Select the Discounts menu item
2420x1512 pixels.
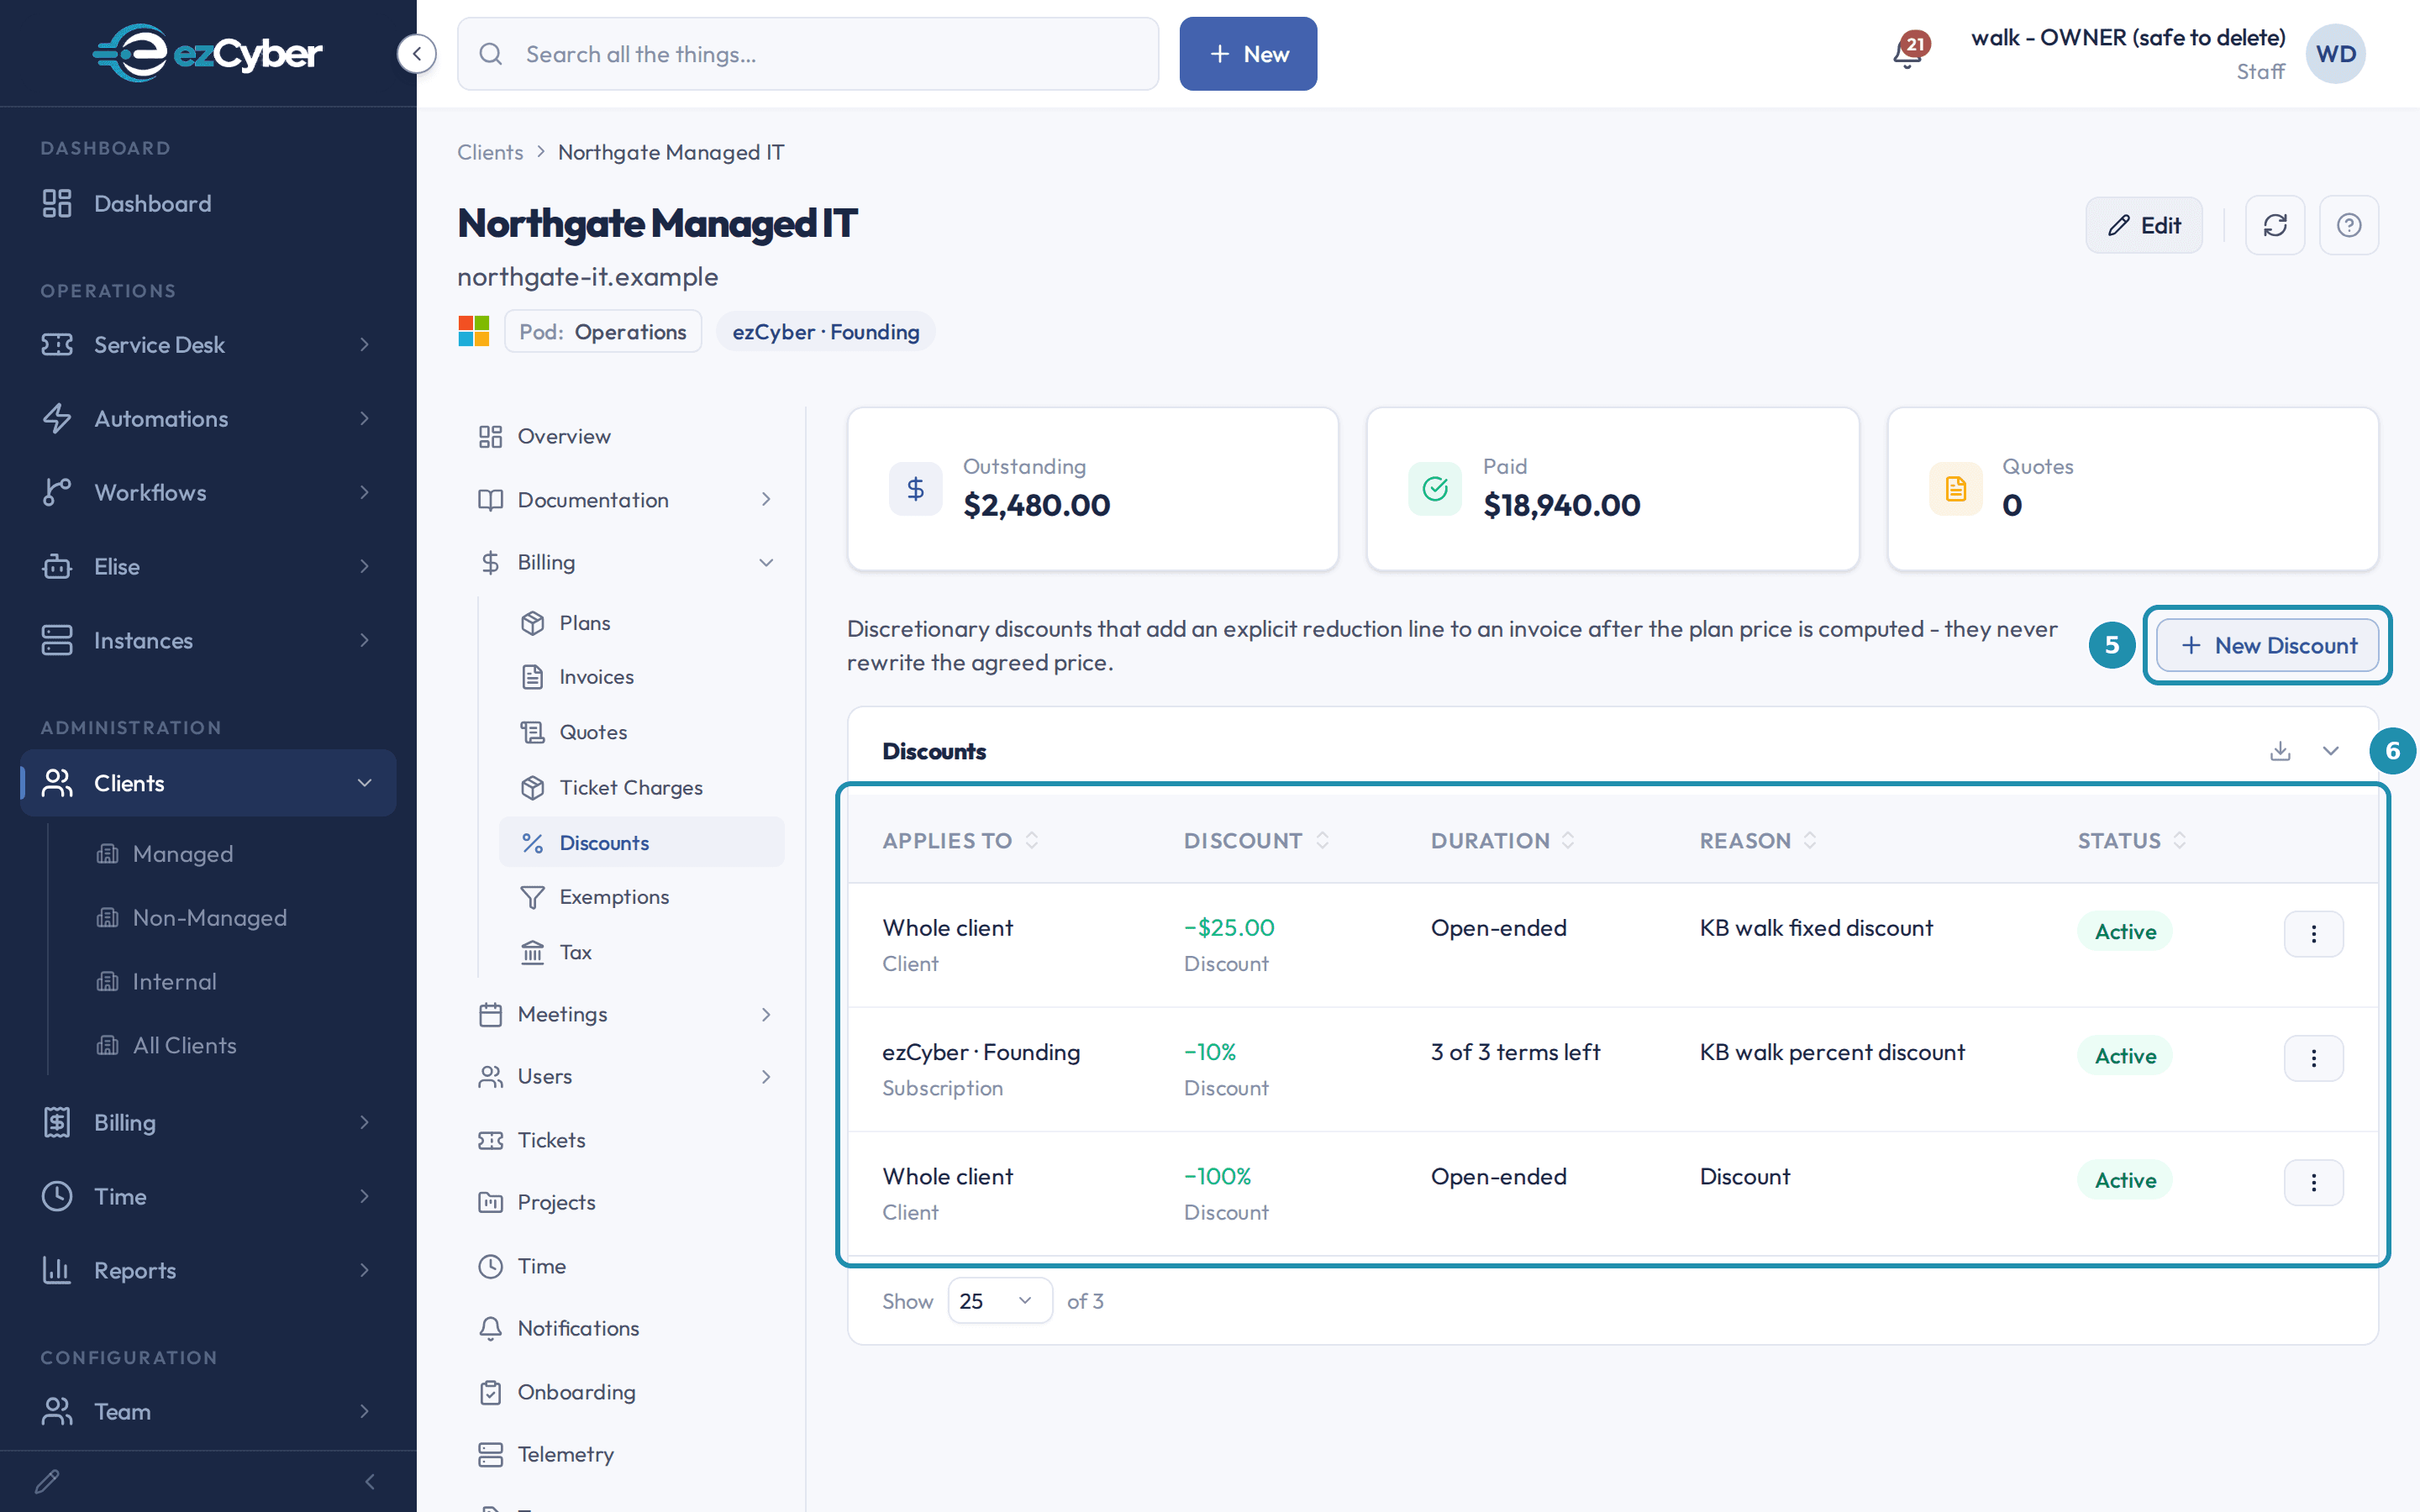pyautogui.click(x=642, y=842)
